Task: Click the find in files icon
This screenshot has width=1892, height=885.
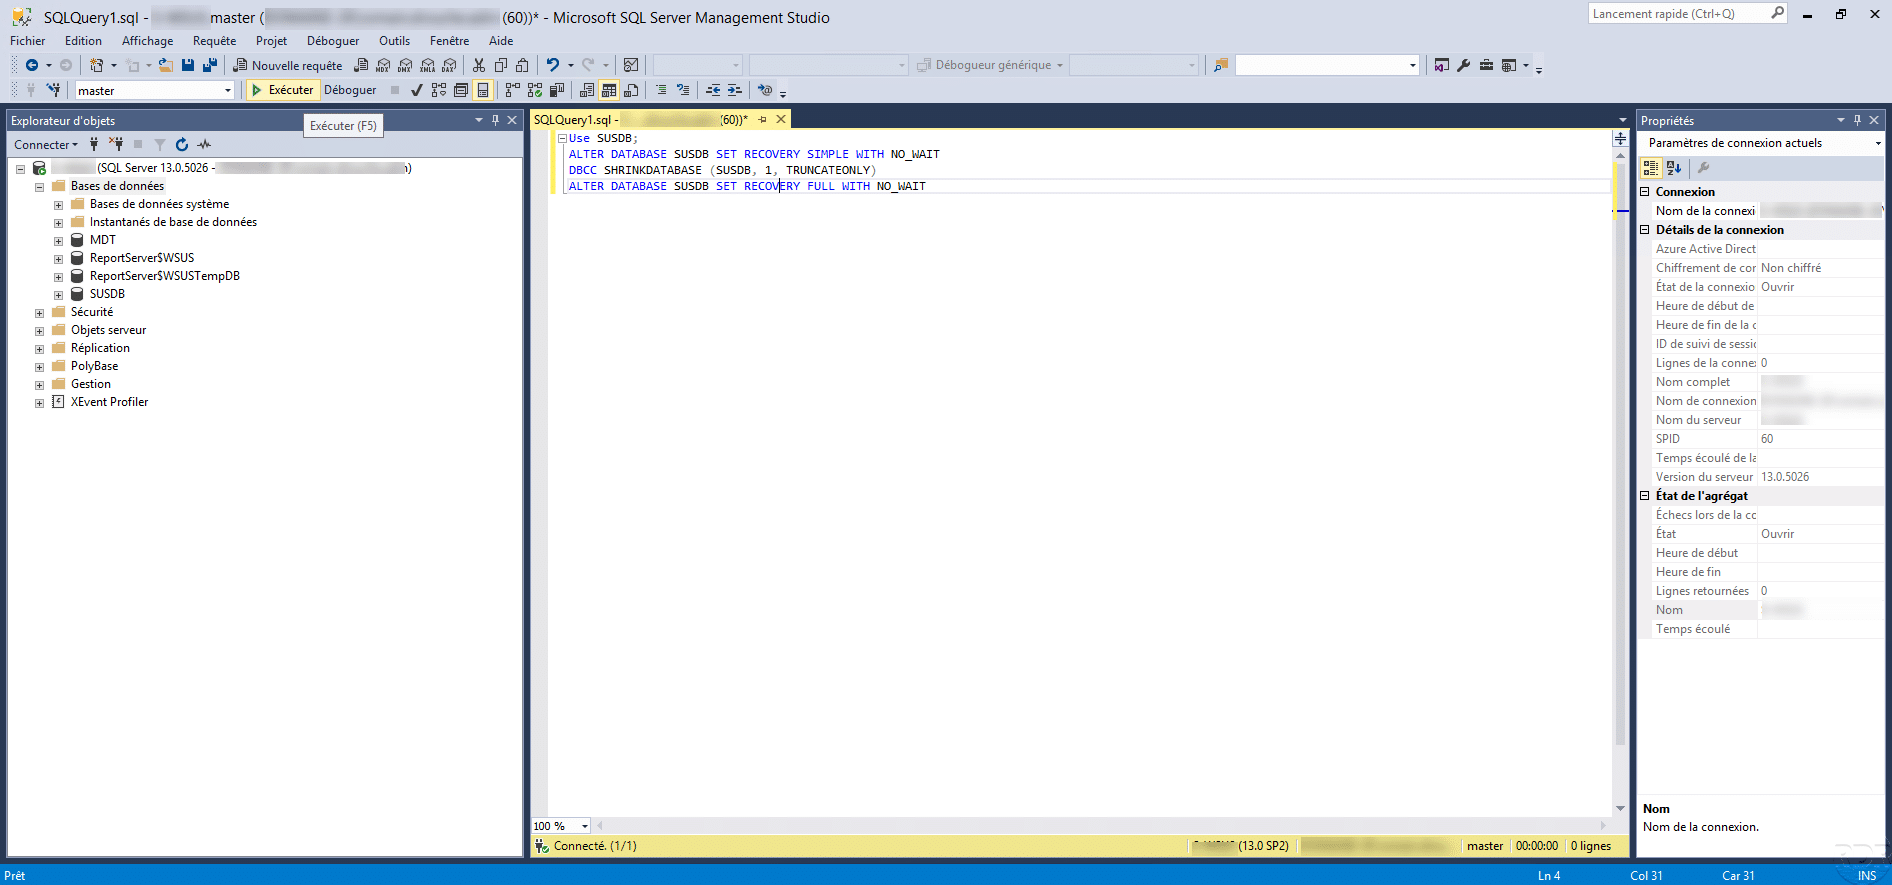Action: coord(1220,65)
